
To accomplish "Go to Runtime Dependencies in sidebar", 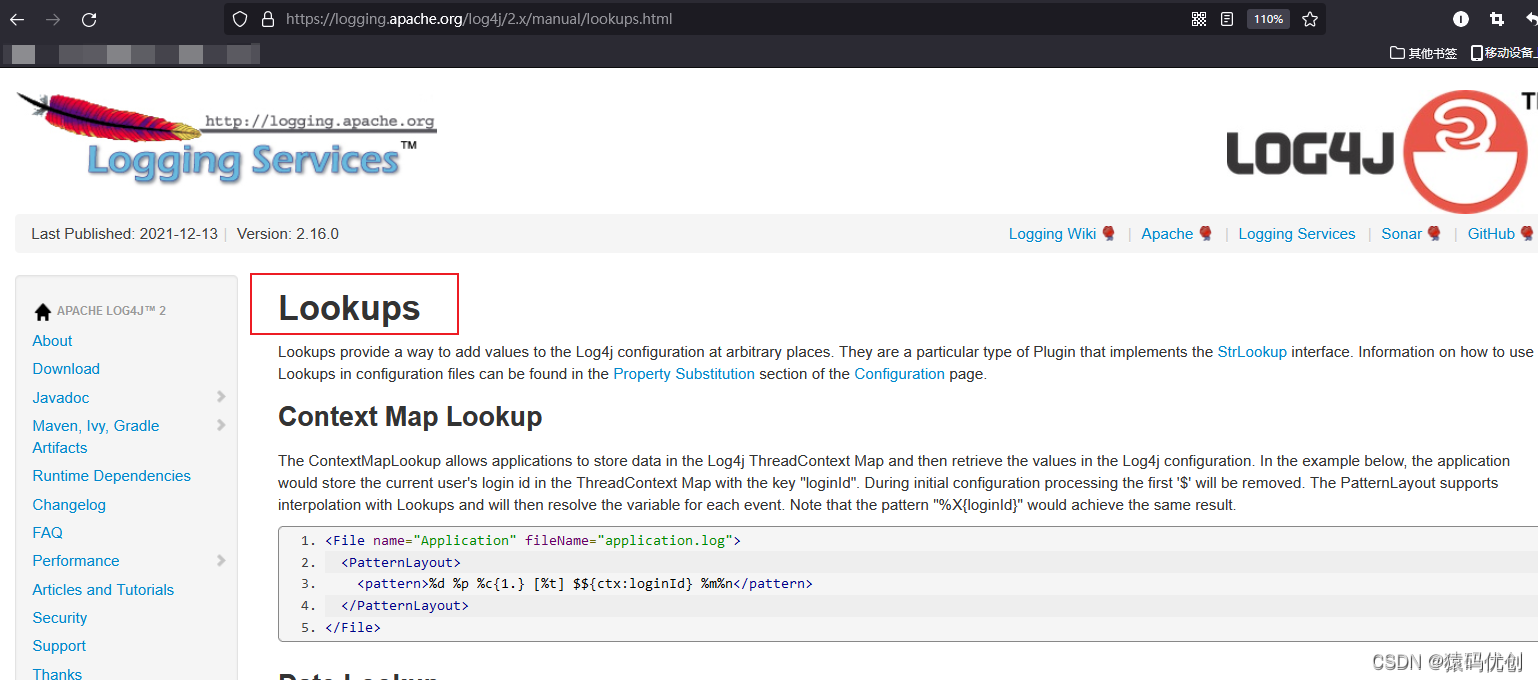I will [111, 476].
